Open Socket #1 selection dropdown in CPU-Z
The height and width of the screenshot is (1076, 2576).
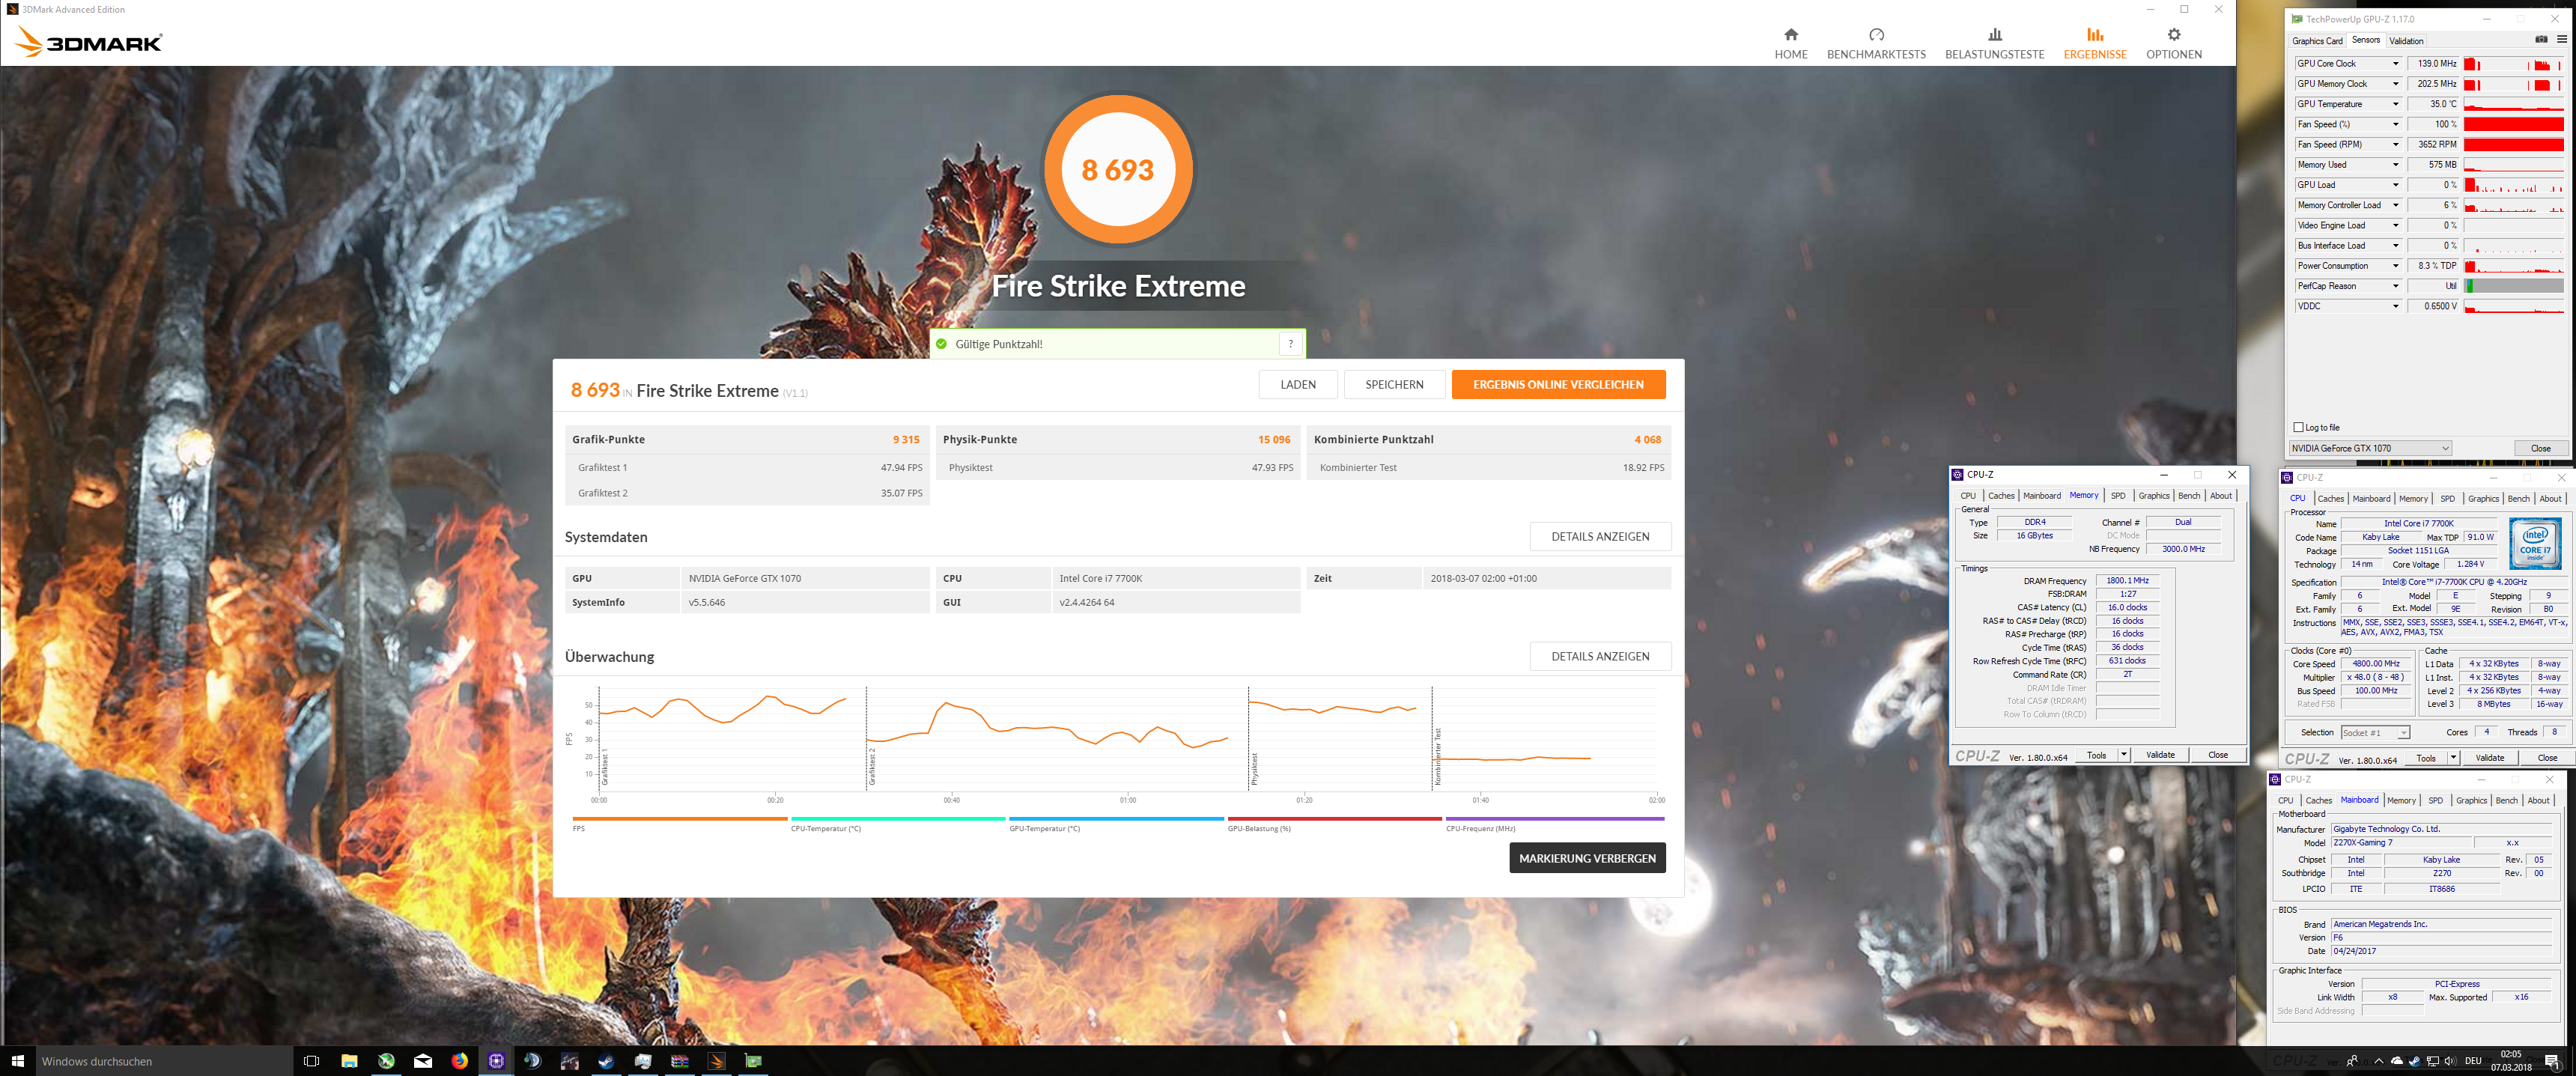[x=2375, y=733]
